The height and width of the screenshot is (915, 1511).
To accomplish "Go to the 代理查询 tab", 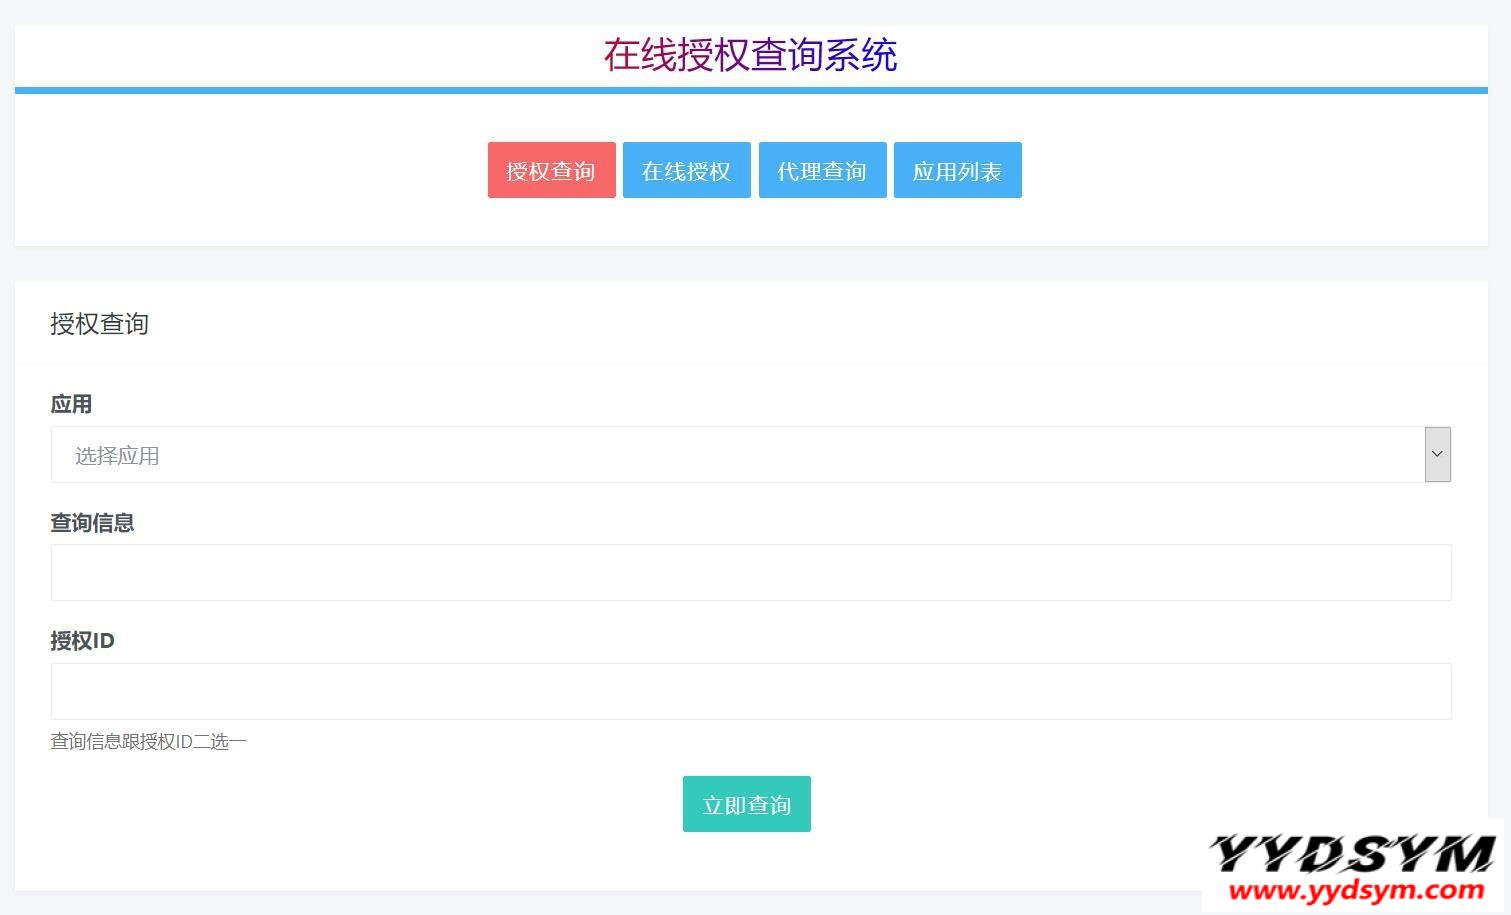I will 822,170.
